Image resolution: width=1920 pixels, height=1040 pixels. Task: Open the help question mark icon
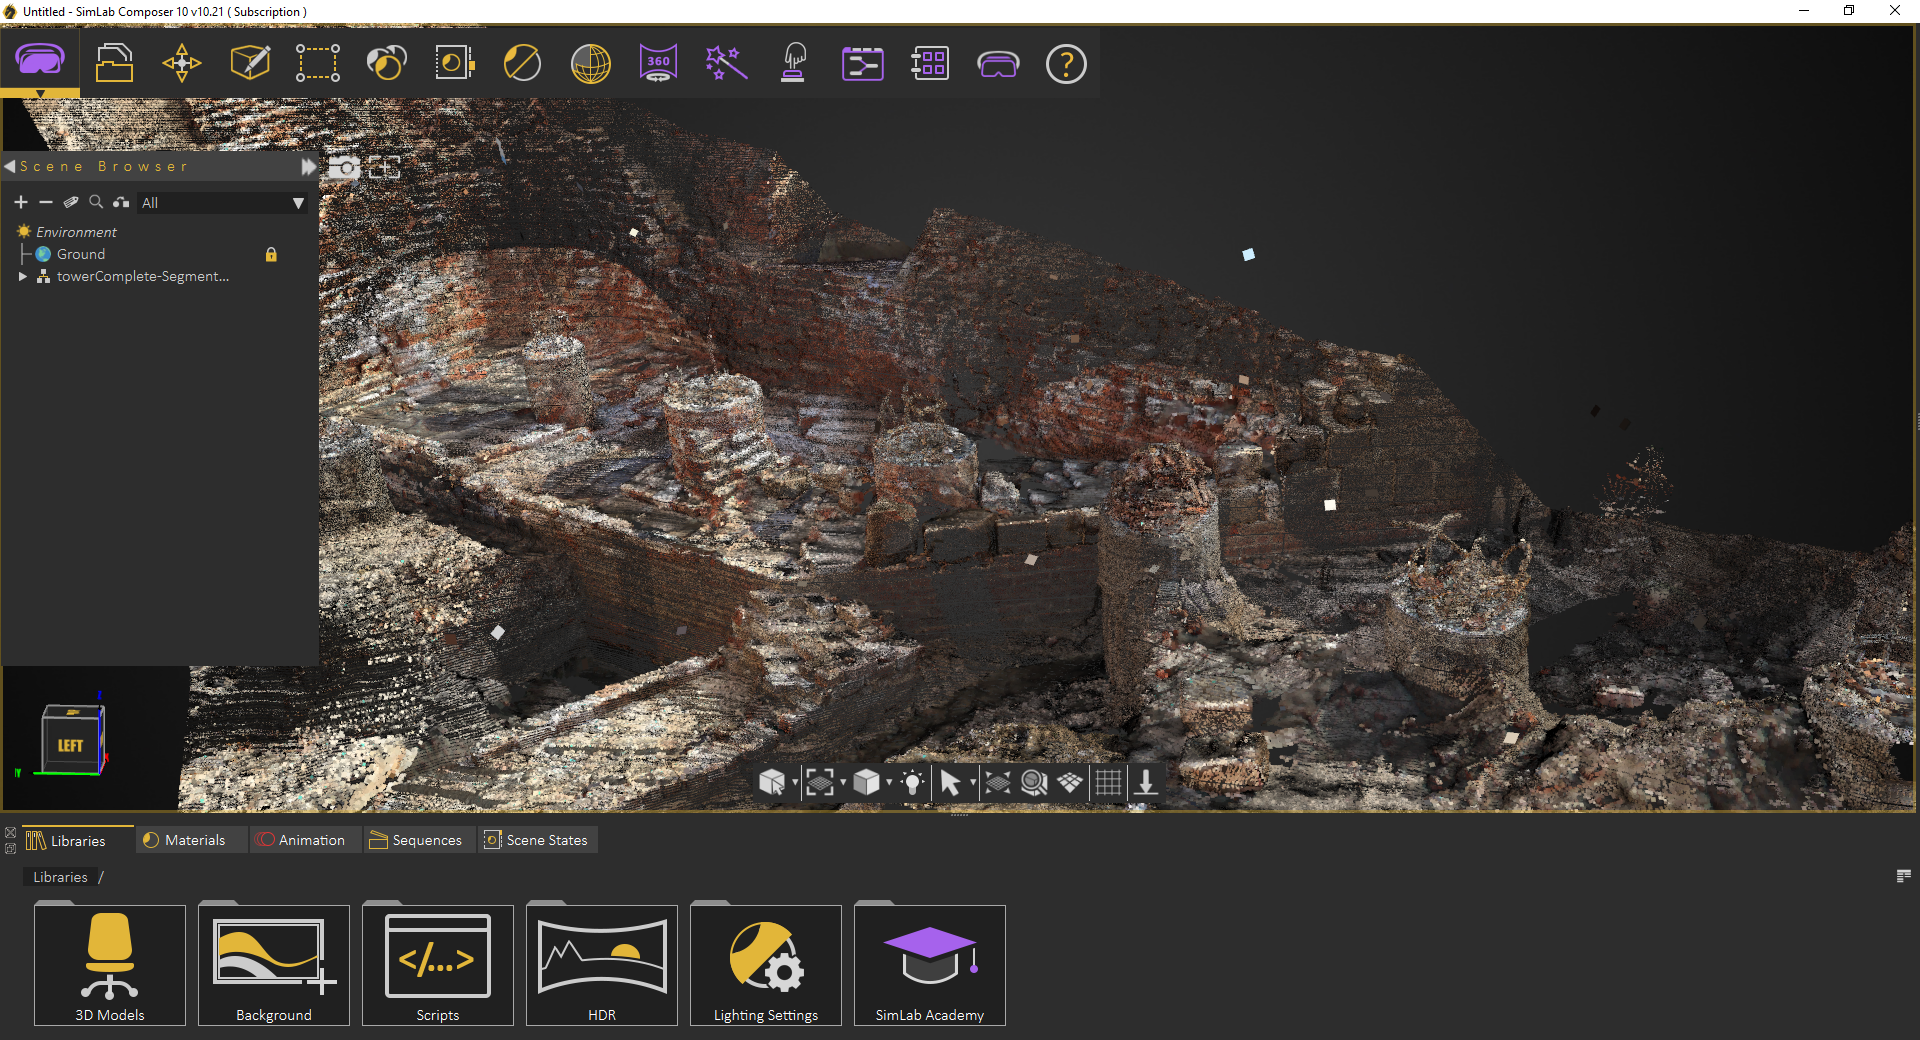click(1066, 64)
